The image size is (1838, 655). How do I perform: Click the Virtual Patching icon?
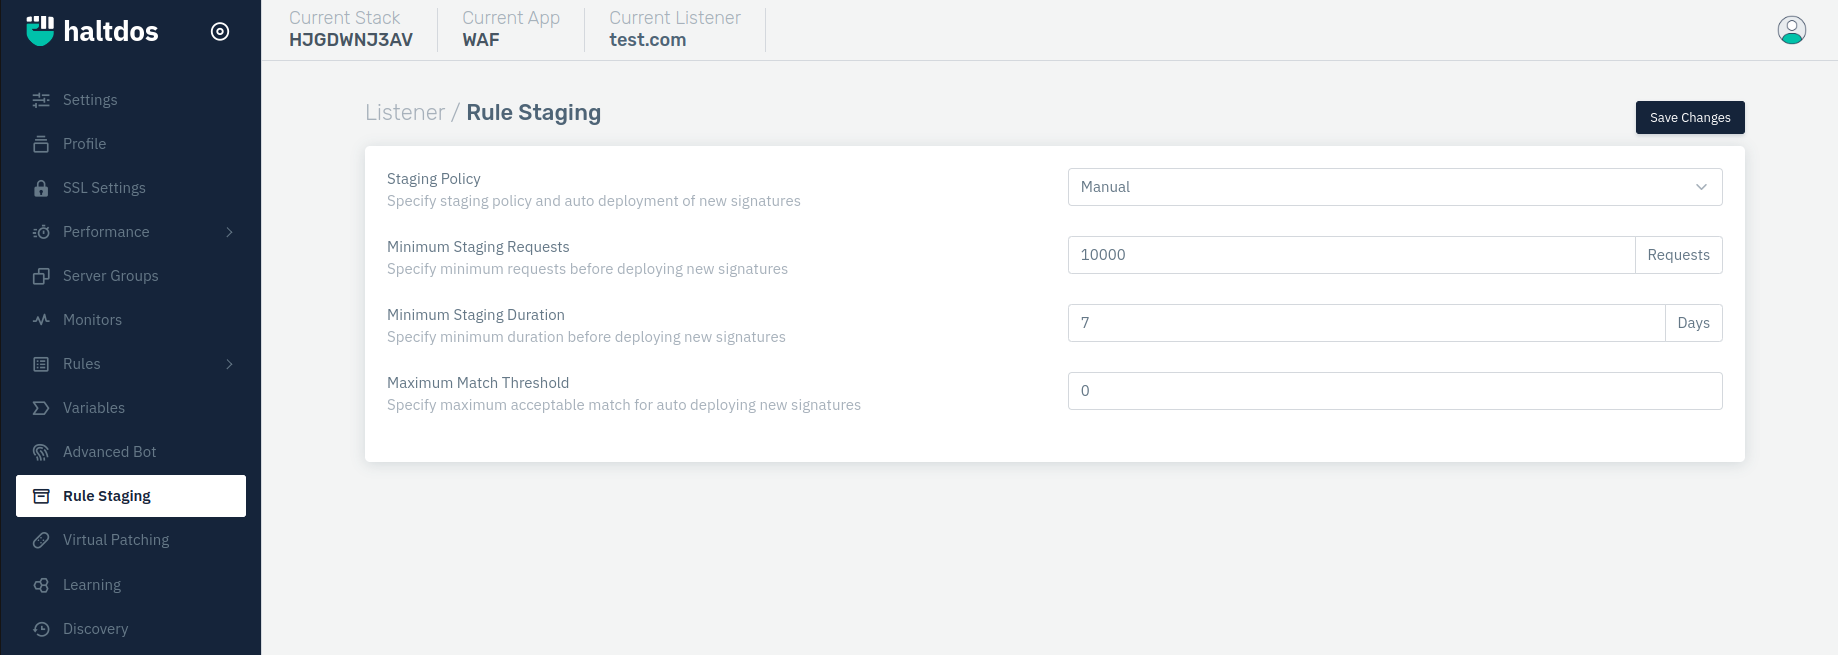click(41, 540)
